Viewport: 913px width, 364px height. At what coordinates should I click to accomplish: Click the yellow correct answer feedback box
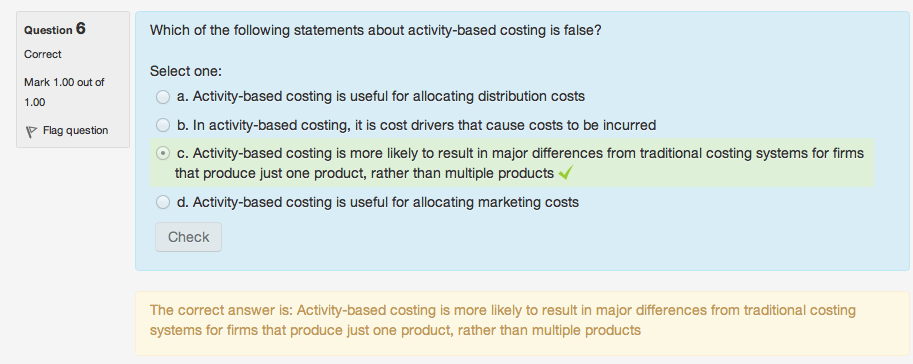[x=522, y=323]
